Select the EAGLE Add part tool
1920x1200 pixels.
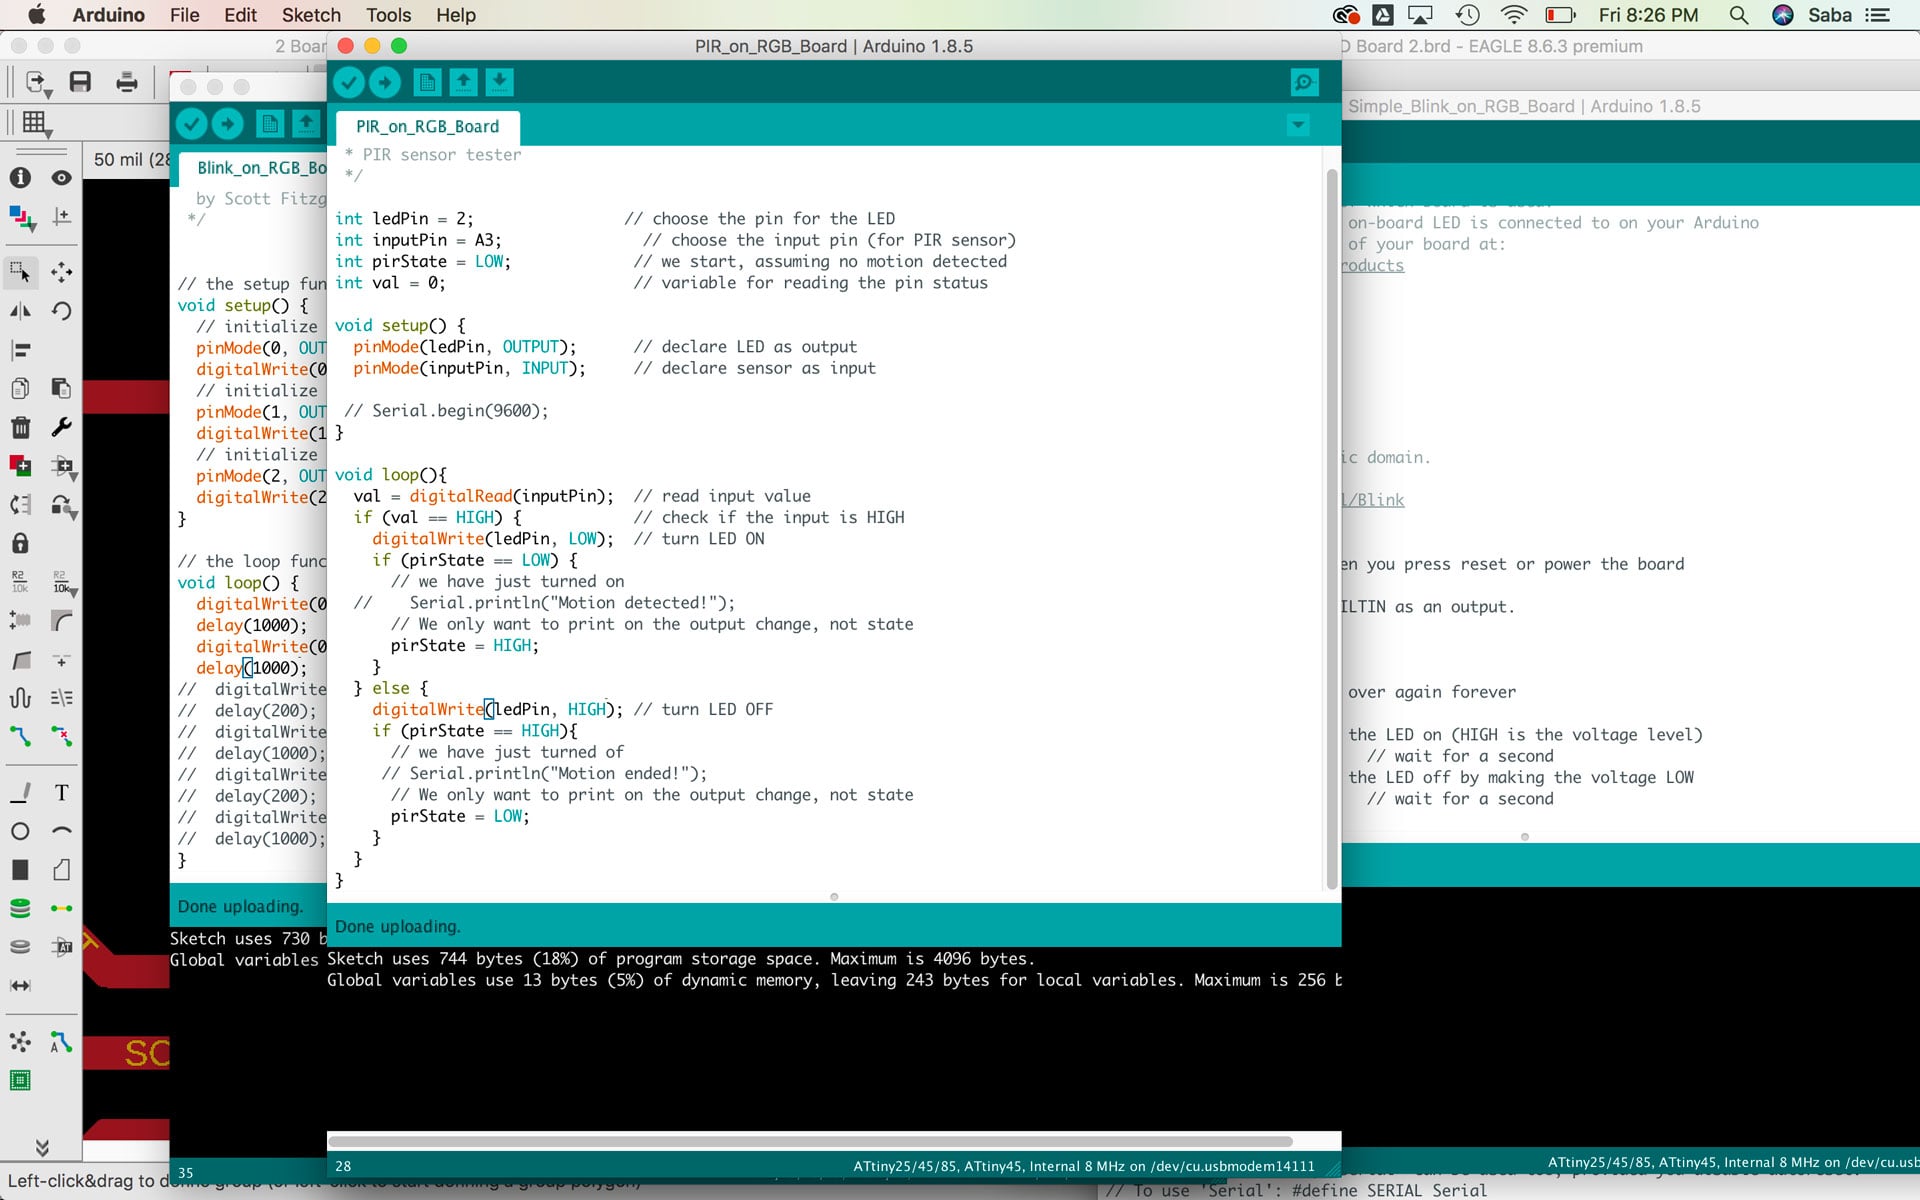click(x=20, y=466)
